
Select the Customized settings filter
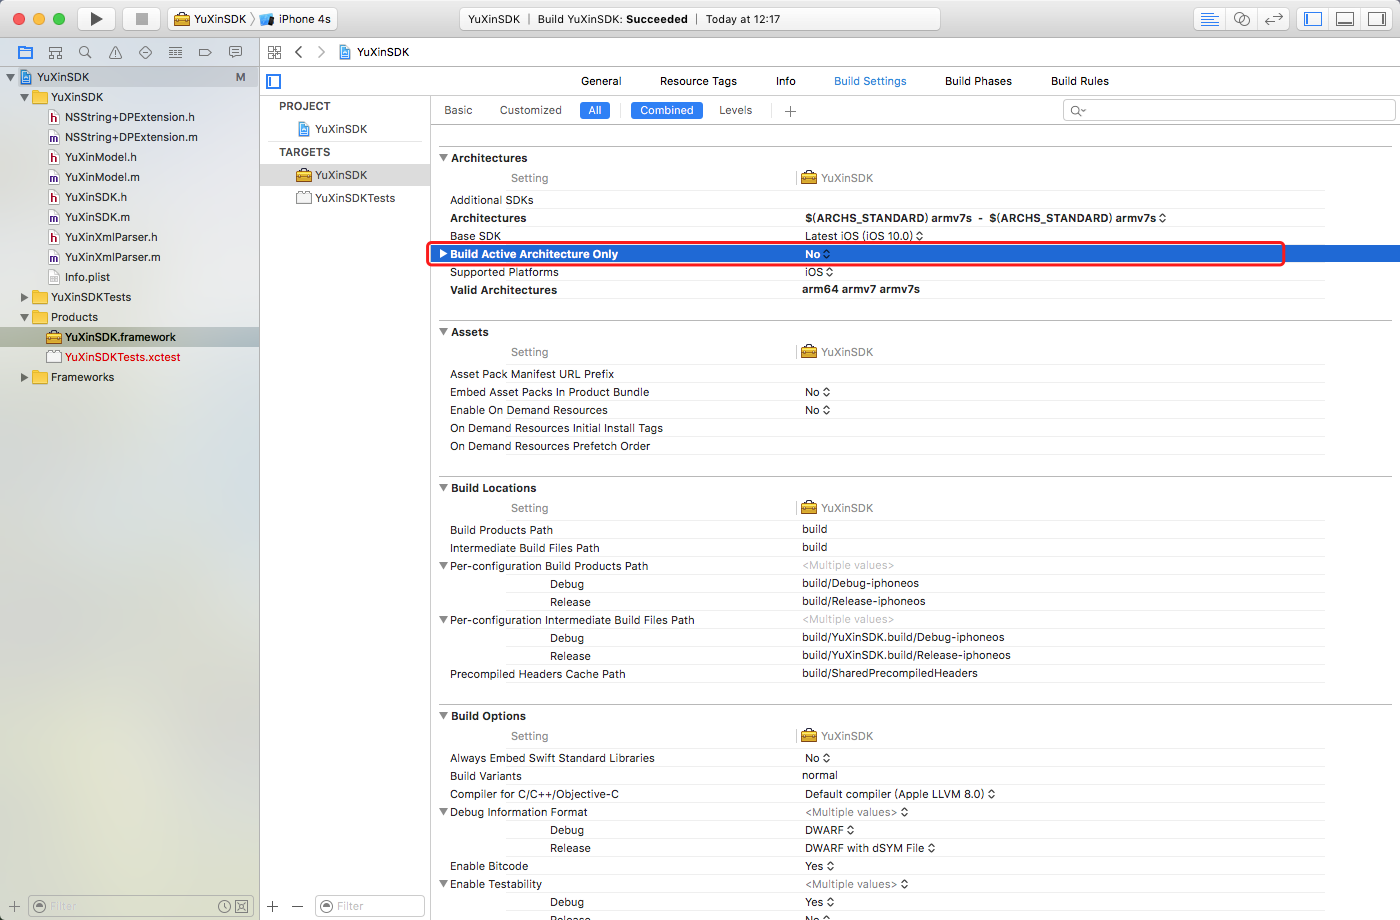point(531,110)
